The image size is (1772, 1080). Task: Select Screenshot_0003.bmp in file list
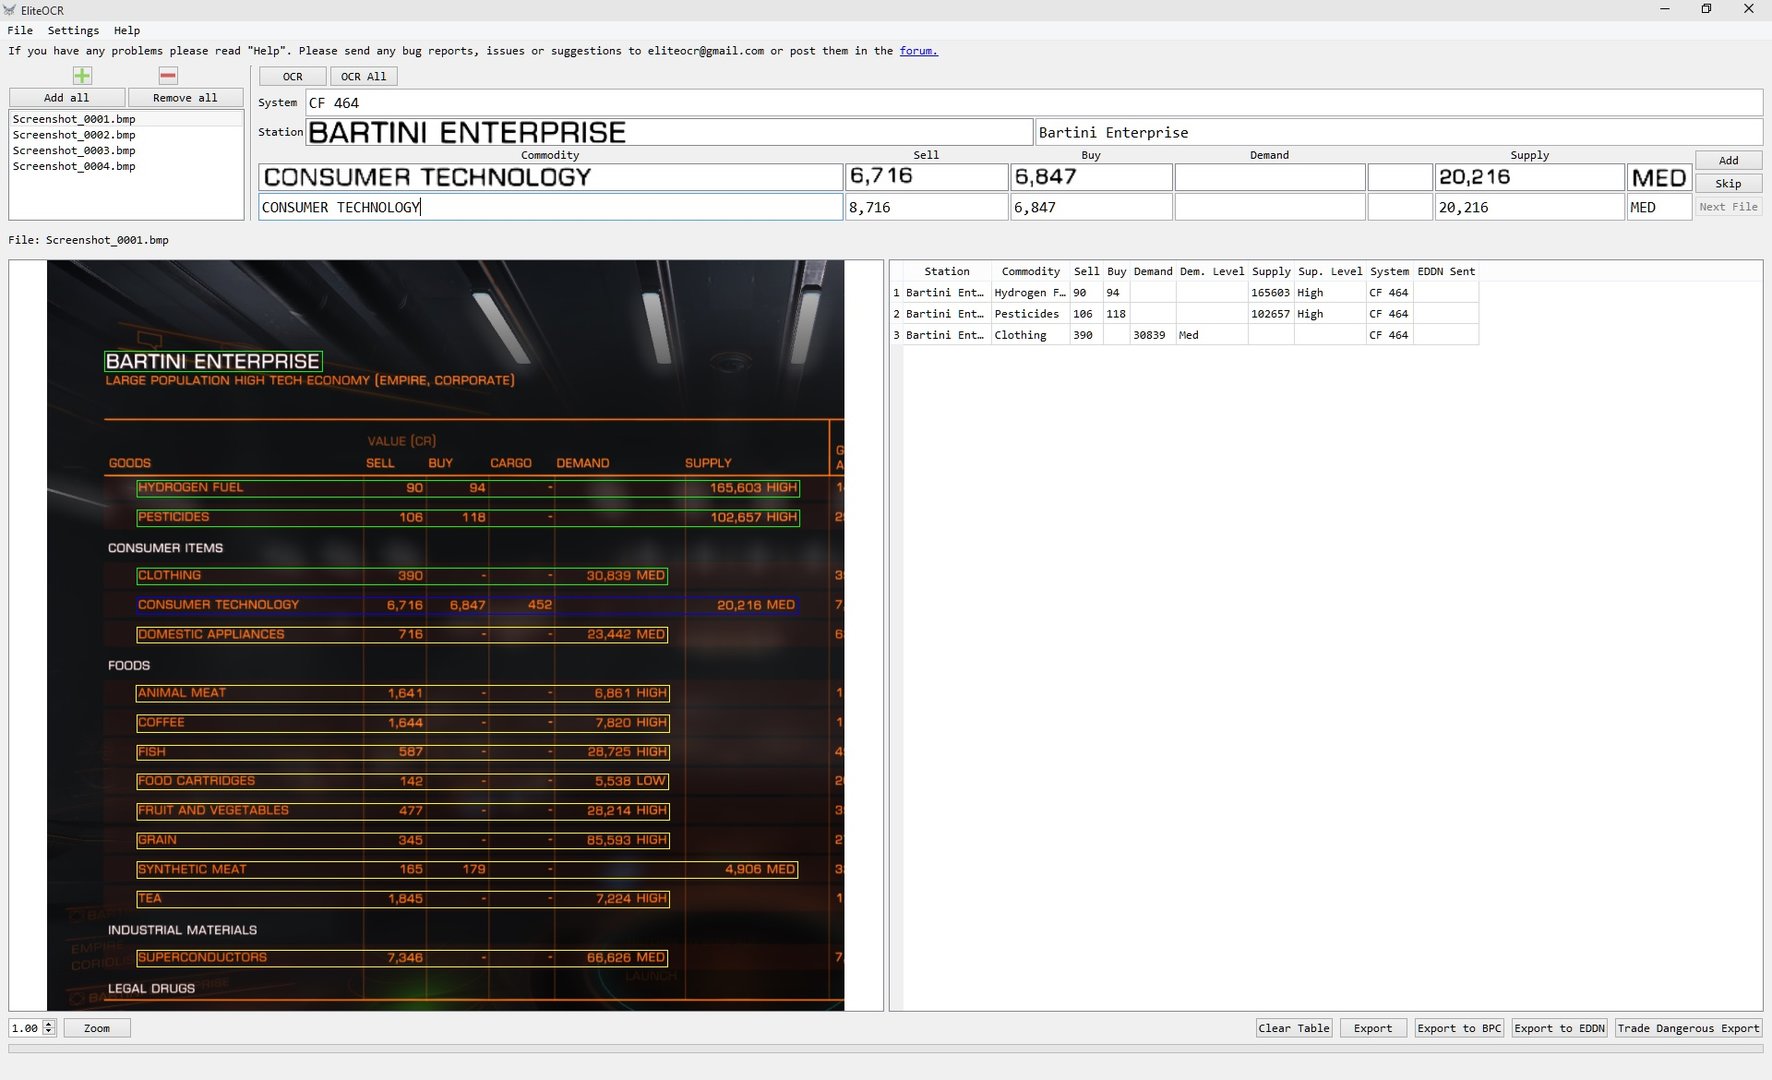pos(126,151)
